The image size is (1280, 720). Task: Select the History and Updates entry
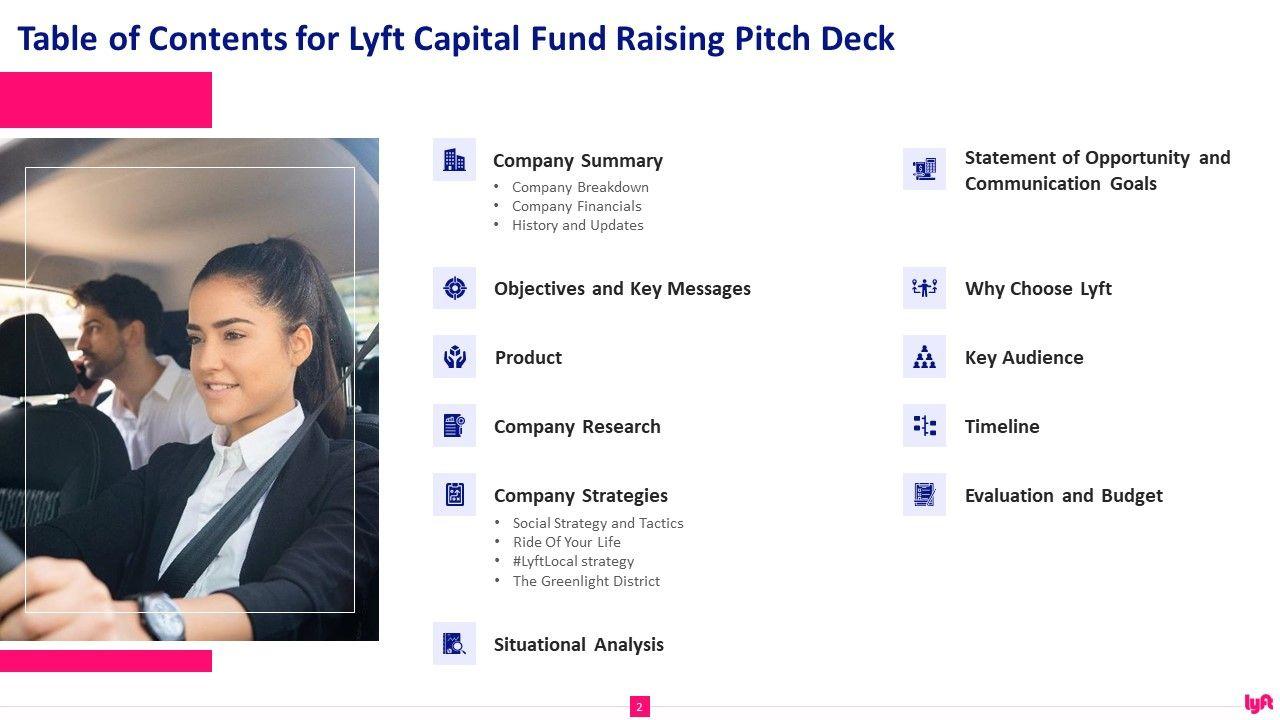[577, 225]
